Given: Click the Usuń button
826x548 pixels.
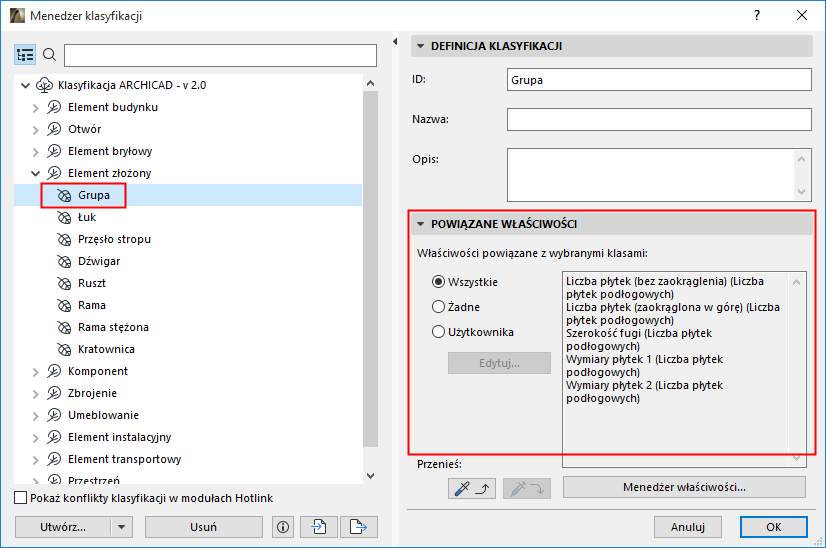Looking at the screenshot, I should point(203,527).
